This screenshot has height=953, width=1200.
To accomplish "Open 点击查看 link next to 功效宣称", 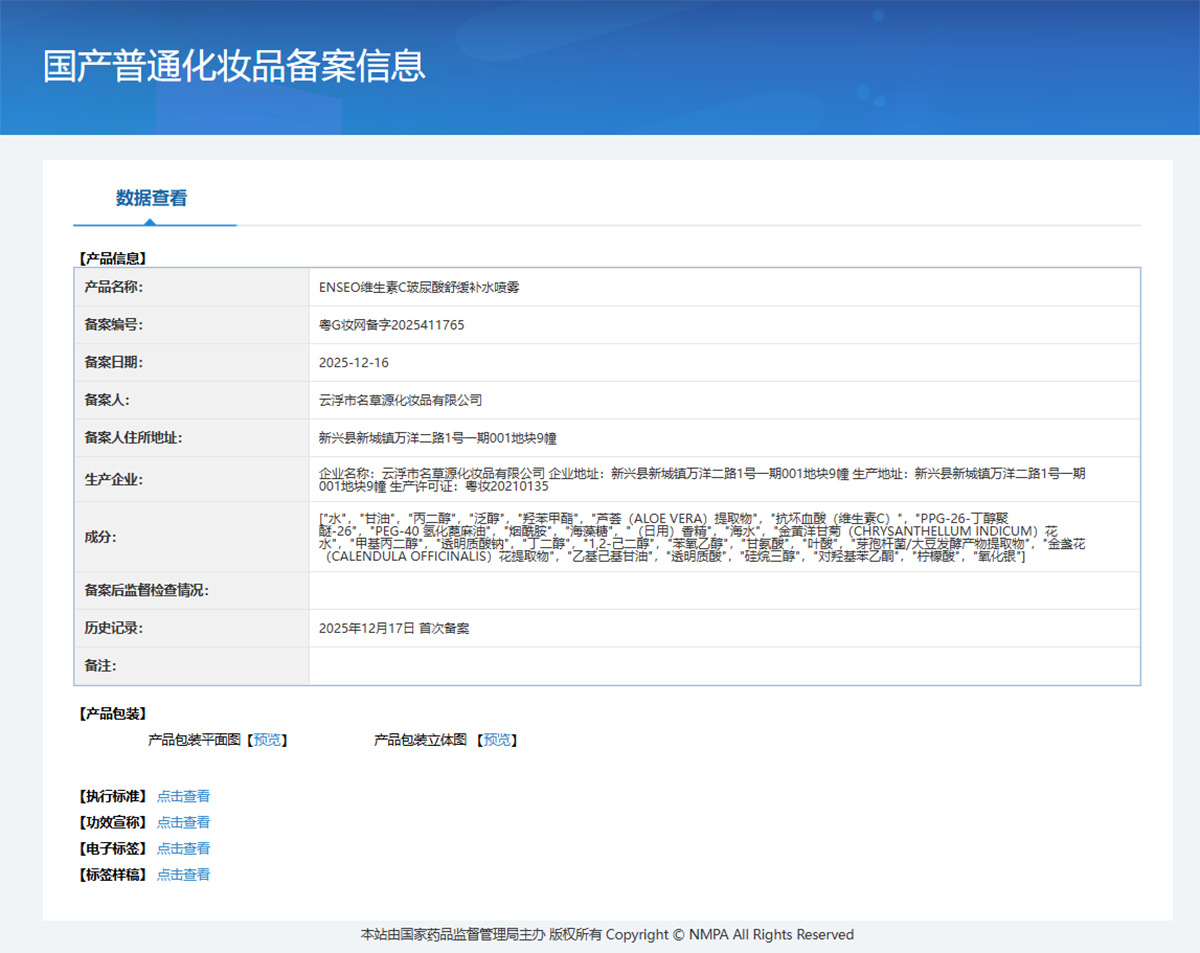I will pyautogui.click(x=183, y=822).
